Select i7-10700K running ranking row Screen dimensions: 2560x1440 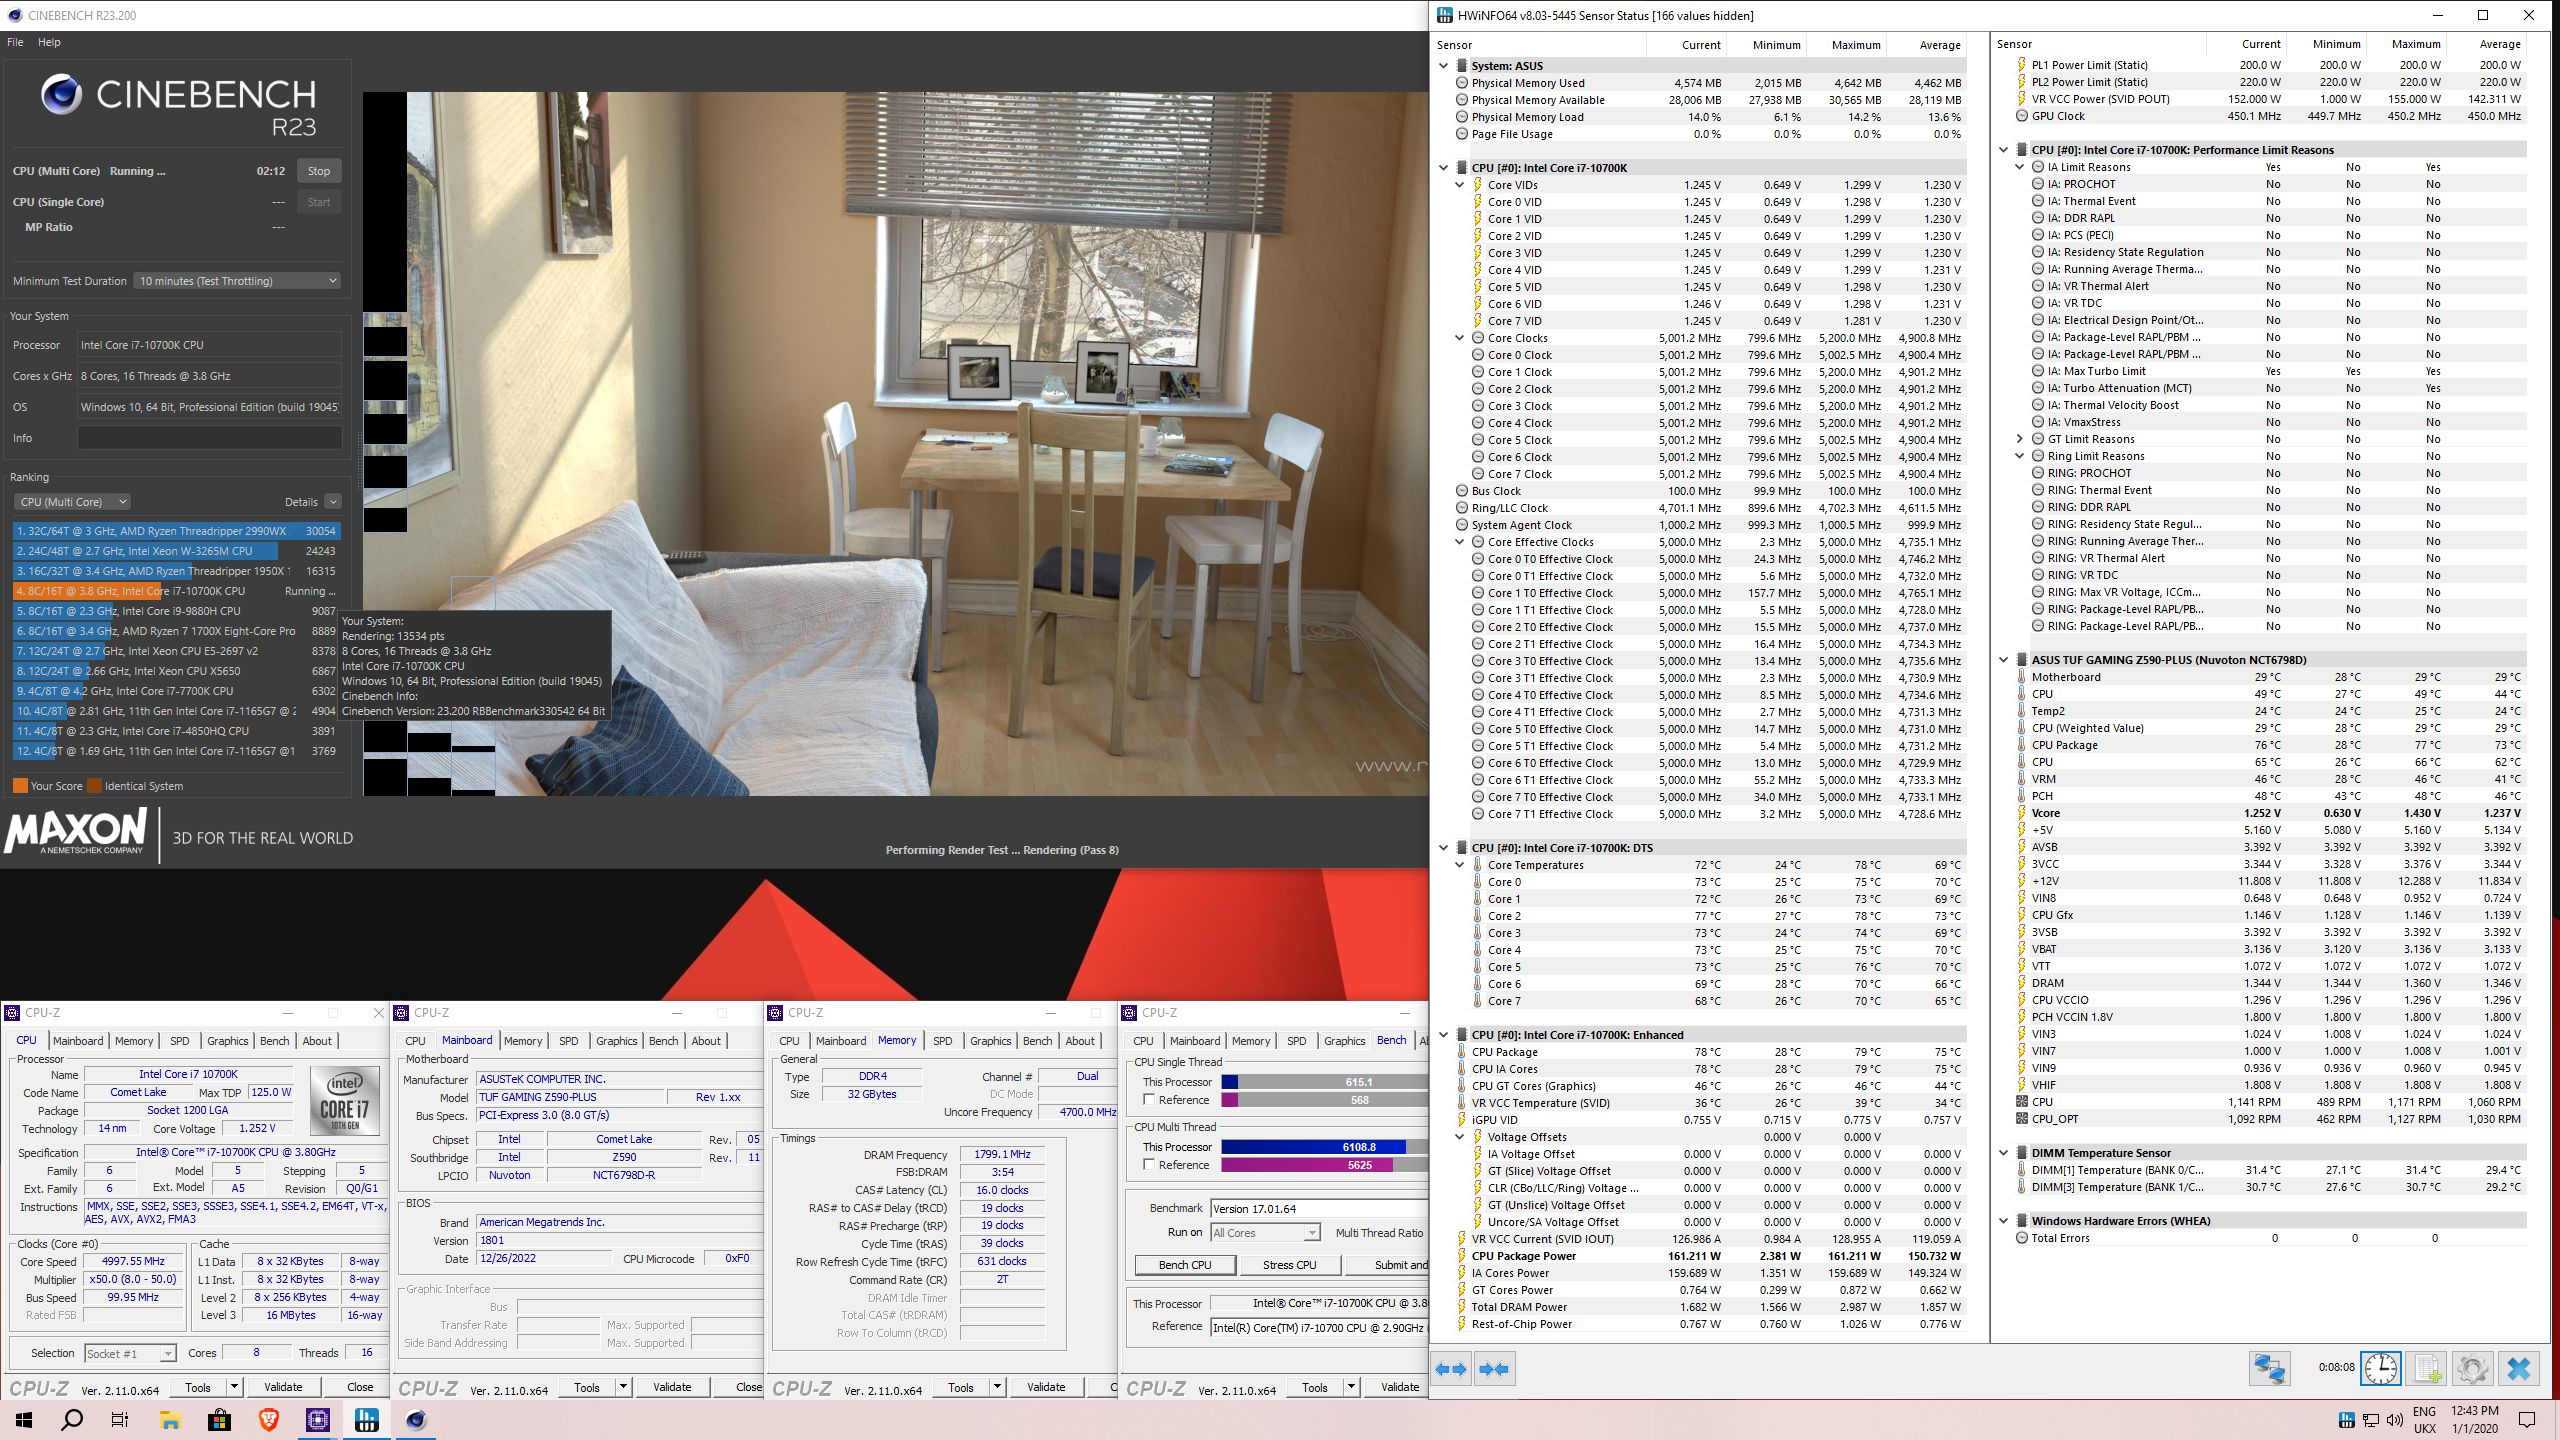point(177,591)
